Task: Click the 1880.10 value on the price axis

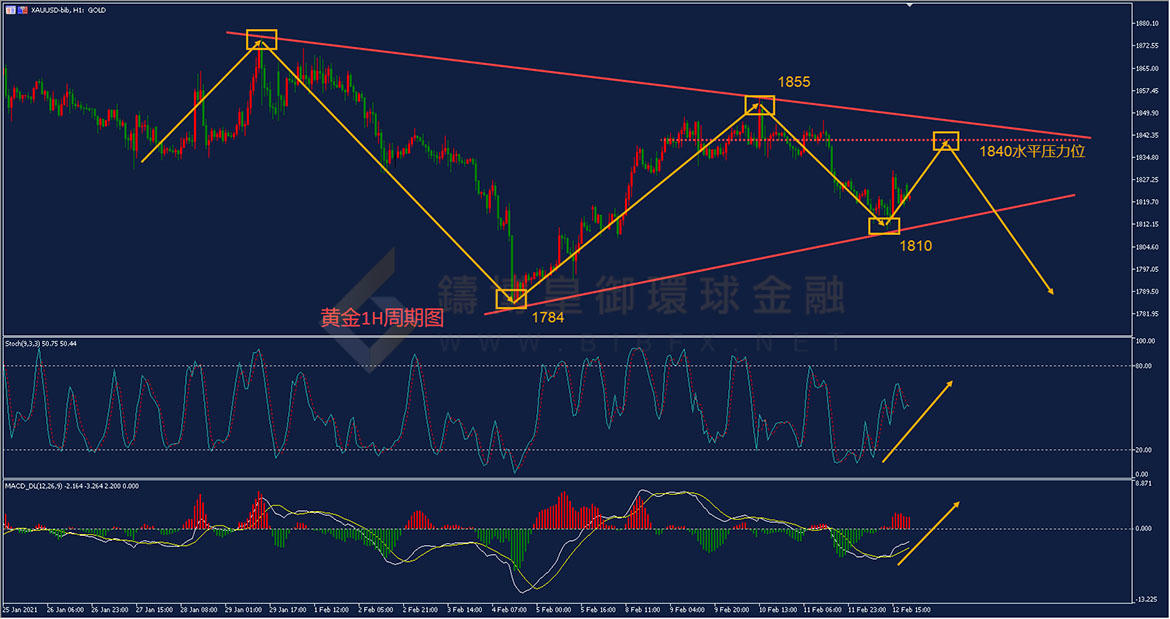Action: [x=1146, y=23]
